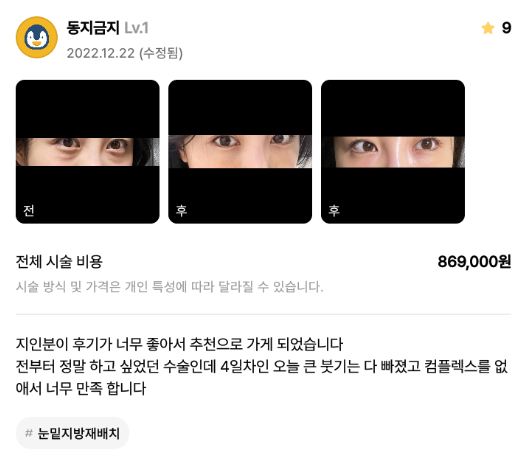Click the price 869,000원
Viewport: 528px width, 466px height.
(x=474, y=262)
